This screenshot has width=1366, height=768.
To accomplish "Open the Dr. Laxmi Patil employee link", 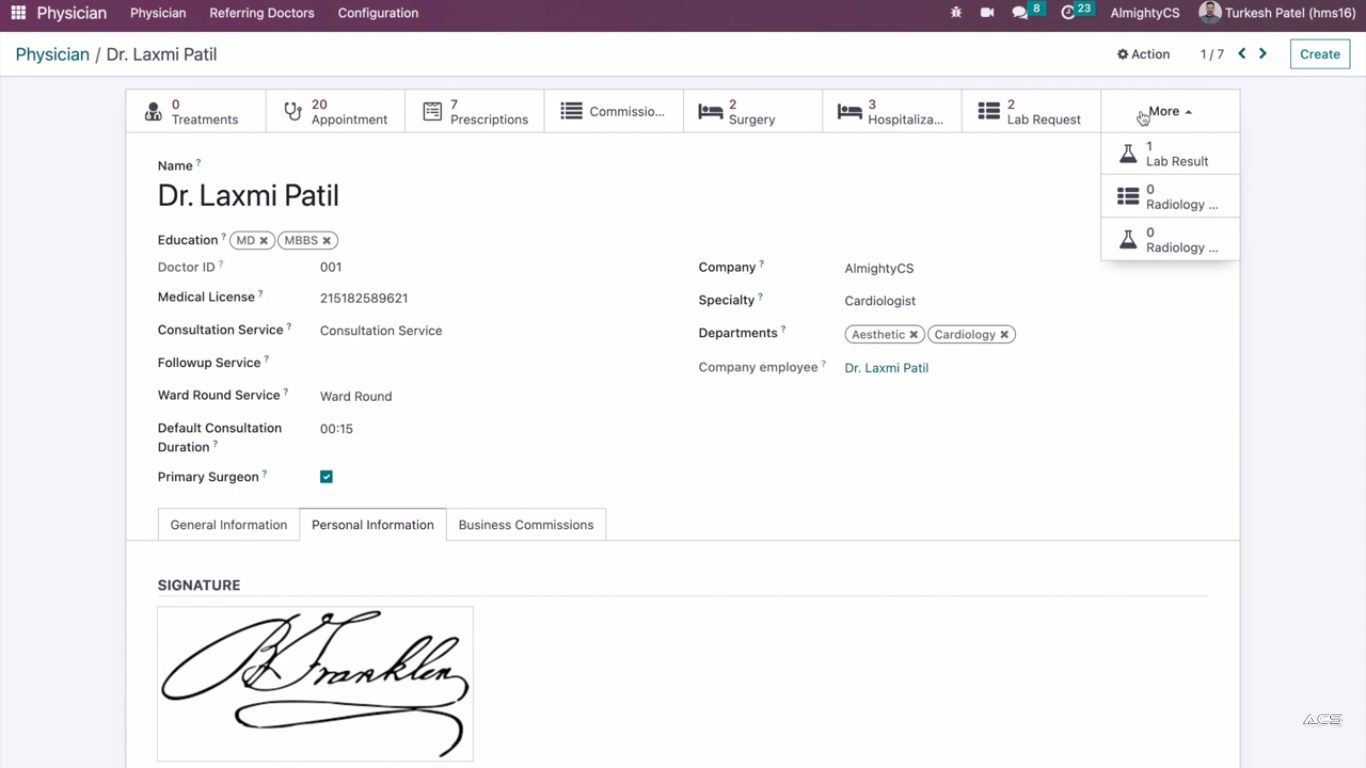I will click(886, 368).
